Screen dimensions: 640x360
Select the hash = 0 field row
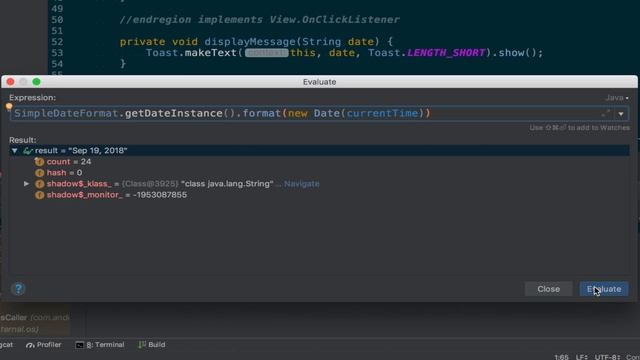coord(319,173)
